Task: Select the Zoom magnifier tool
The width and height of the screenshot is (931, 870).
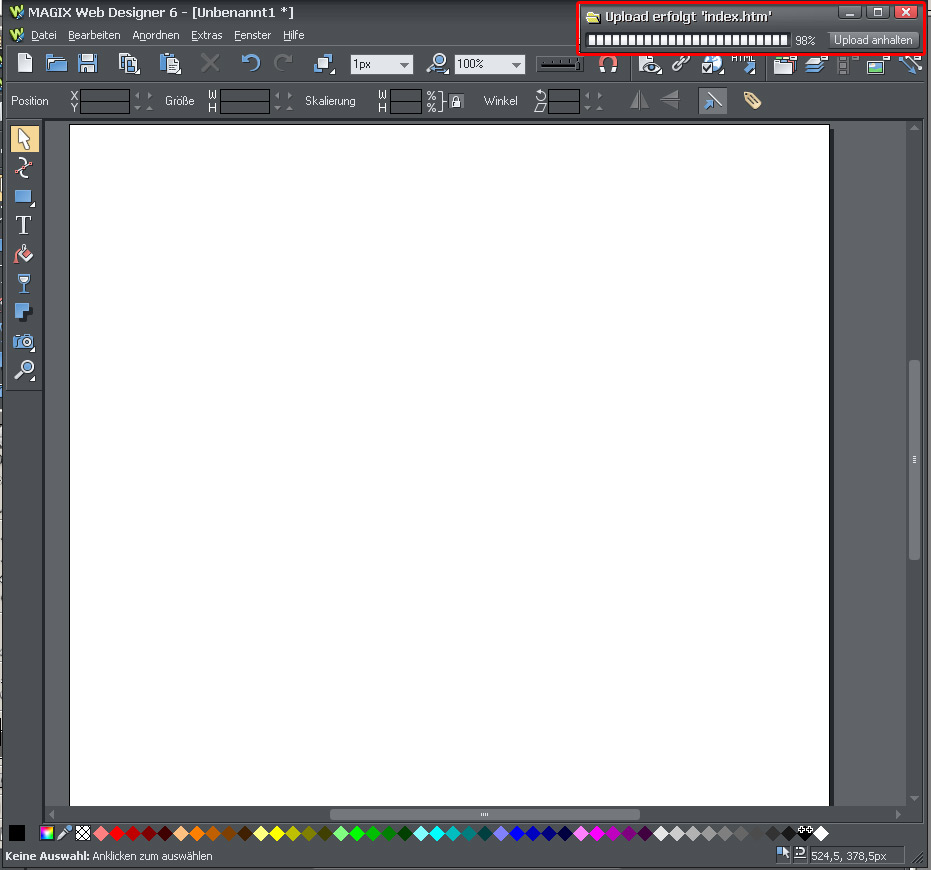Action: (x=24, y=370)
